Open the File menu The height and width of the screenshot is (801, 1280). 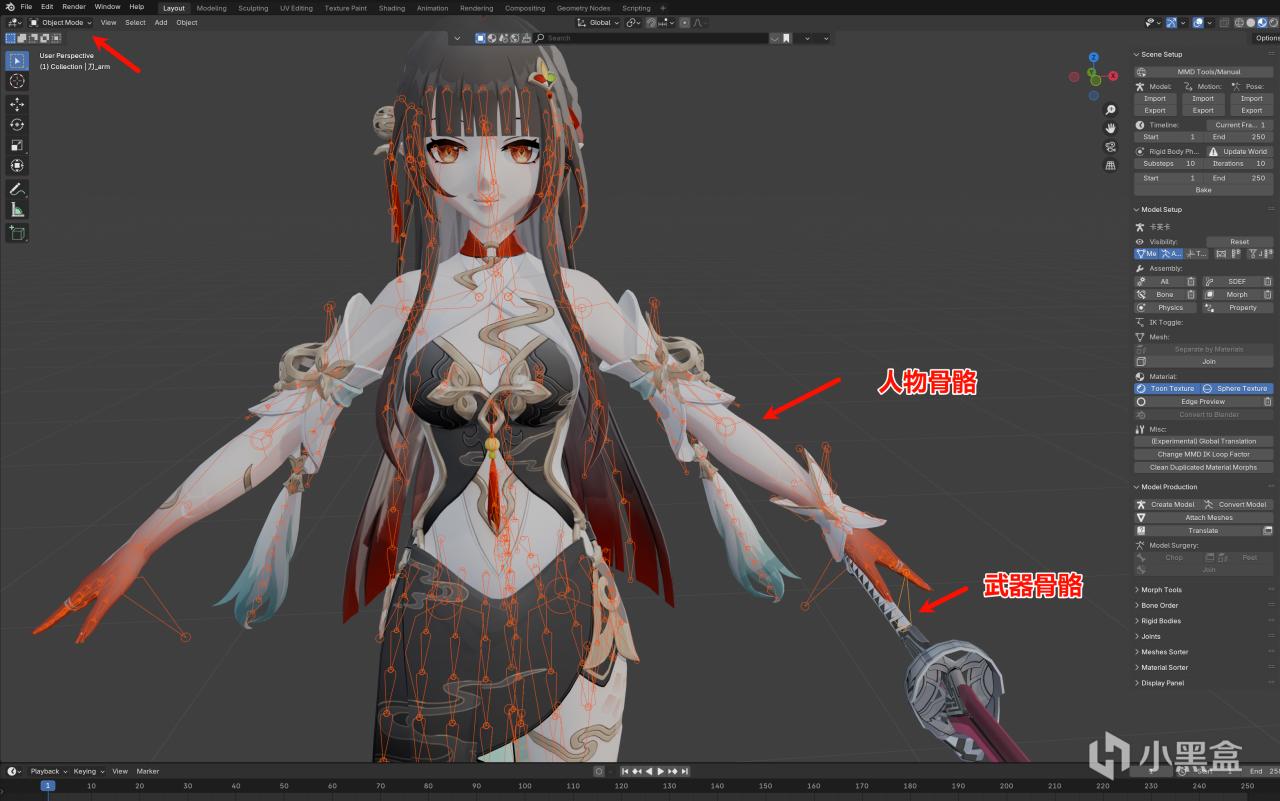[26, 7]
